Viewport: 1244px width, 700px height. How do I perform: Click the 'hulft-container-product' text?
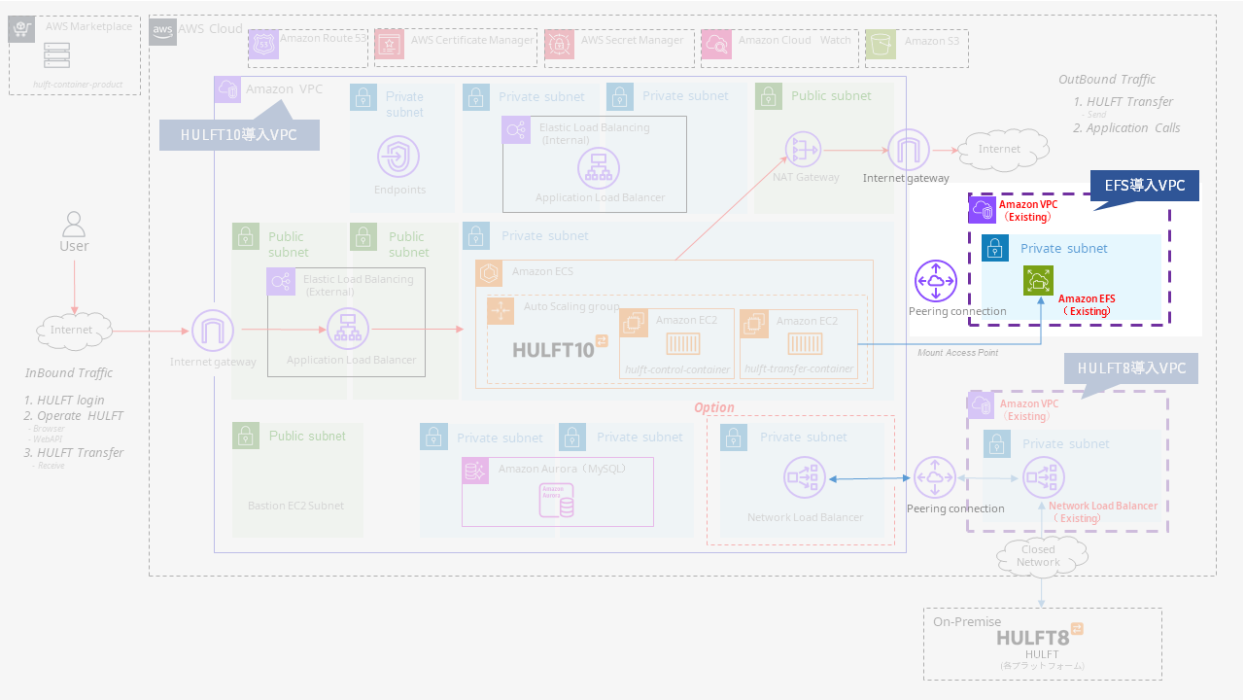tap(77, 85)
